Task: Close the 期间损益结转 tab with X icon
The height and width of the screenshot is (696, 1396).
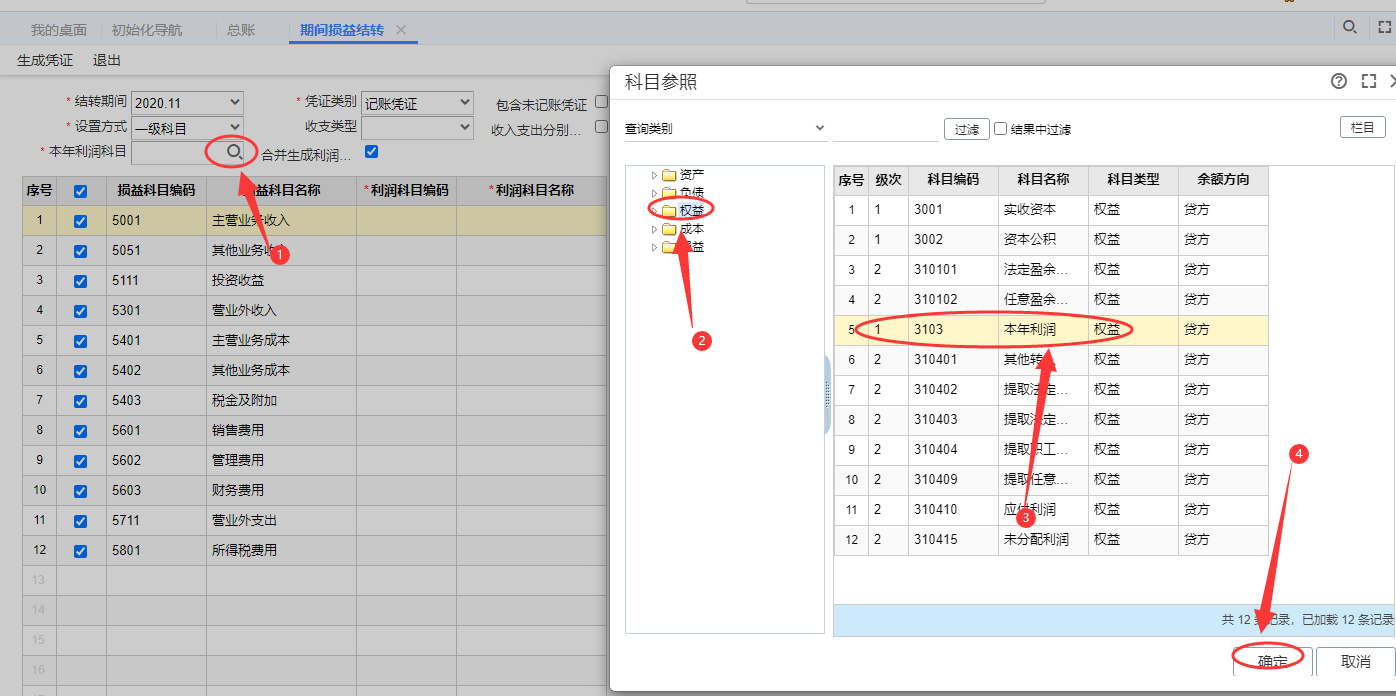Action: [x=401, y=30]
